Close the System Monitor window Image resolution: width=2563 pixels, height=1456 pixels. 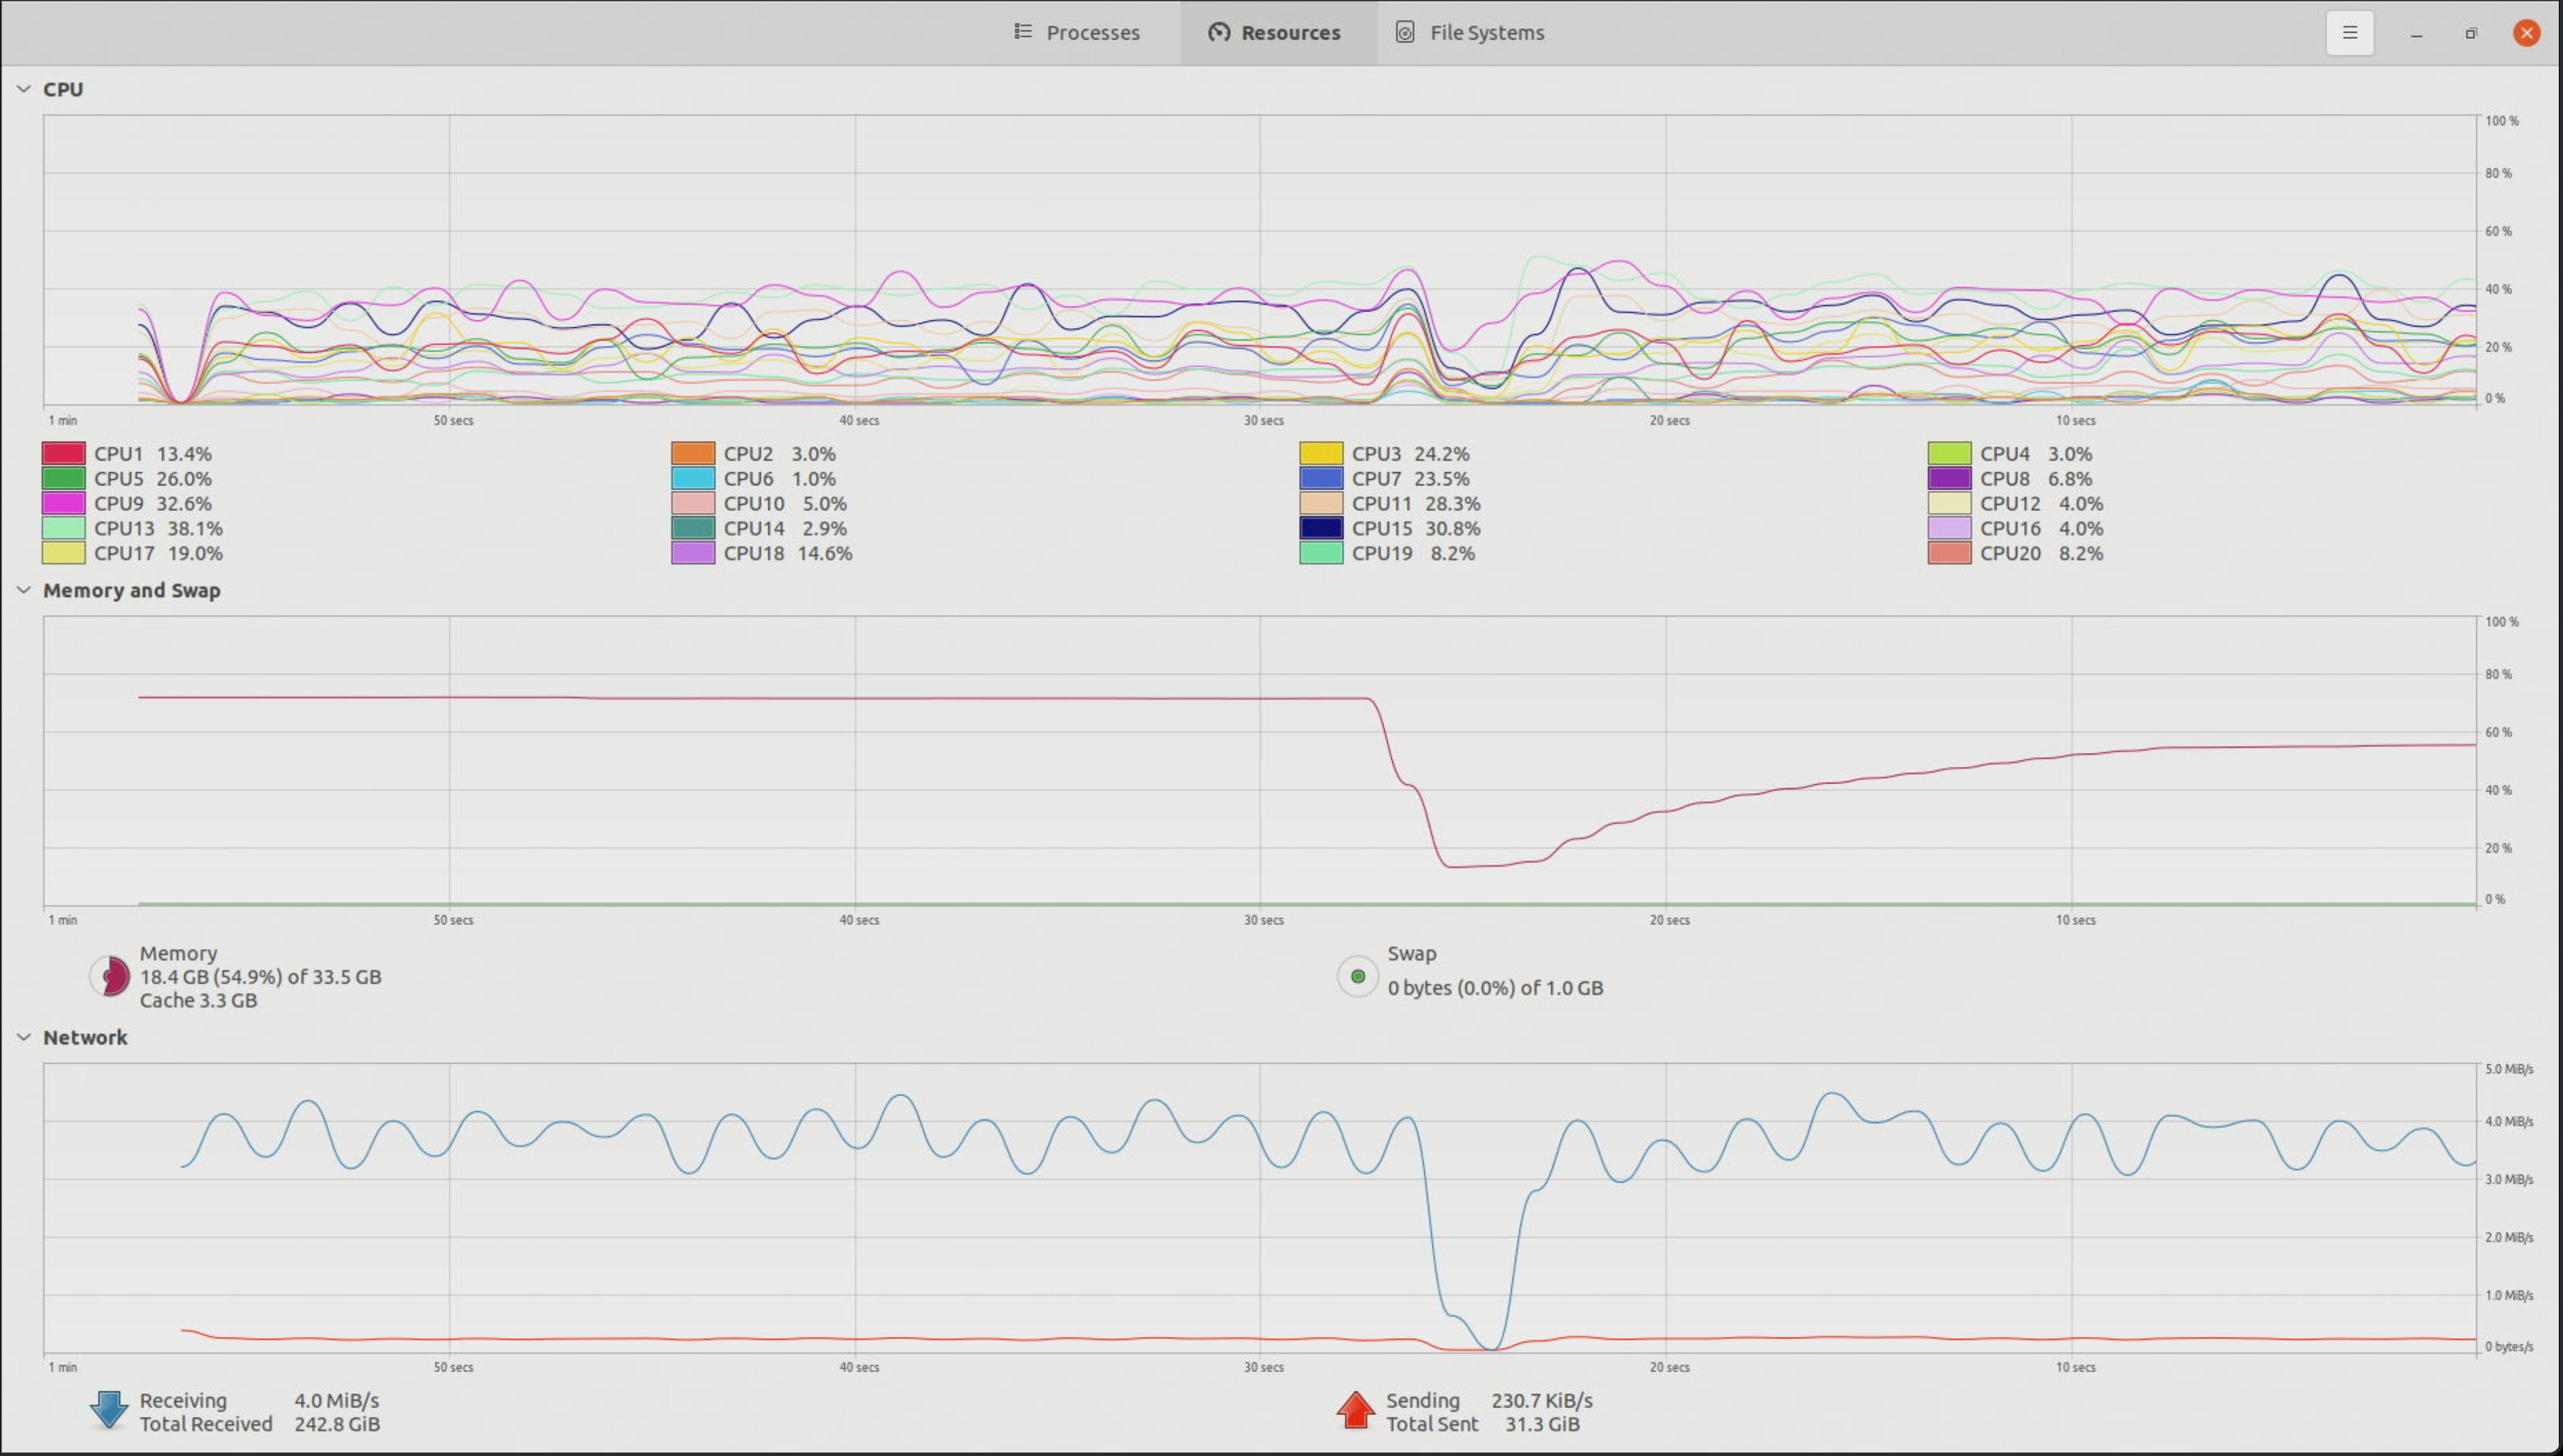tap(2527, 33)
